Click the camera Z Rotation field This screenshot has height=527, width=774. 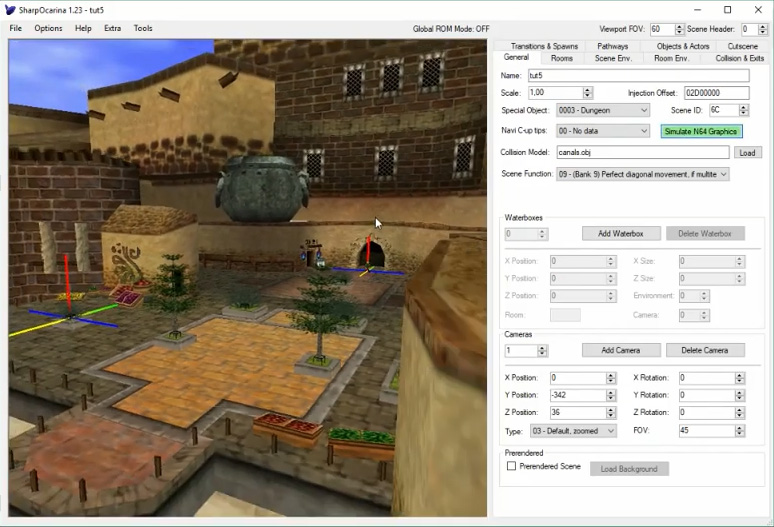pos(707,412)
